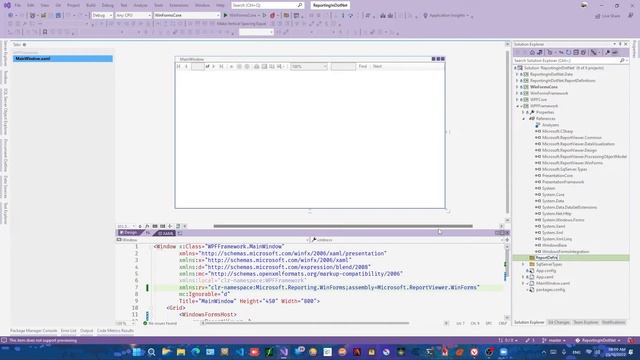The height and width of the screenshot is (360, 640).
Task: Click the Solution Explorer home icon
Action: pyautogui.click(x=532, y=52)
